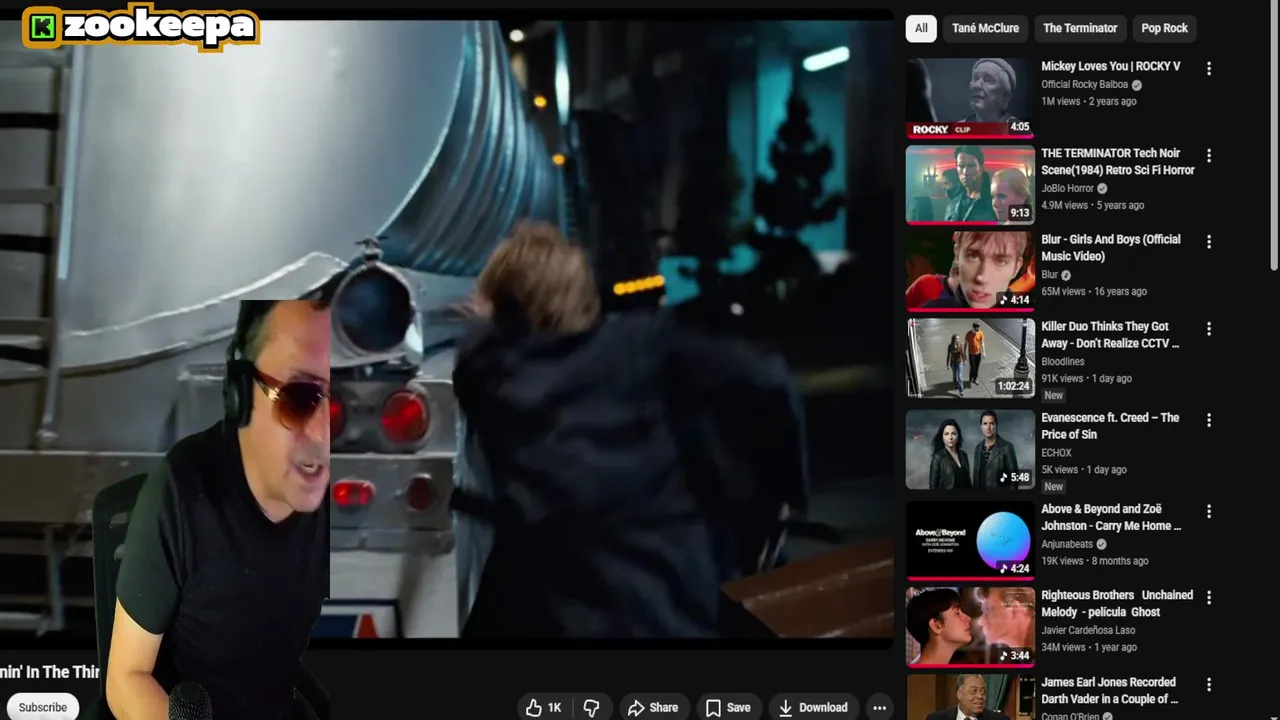Subscribe to the channel

coord(42,707)
